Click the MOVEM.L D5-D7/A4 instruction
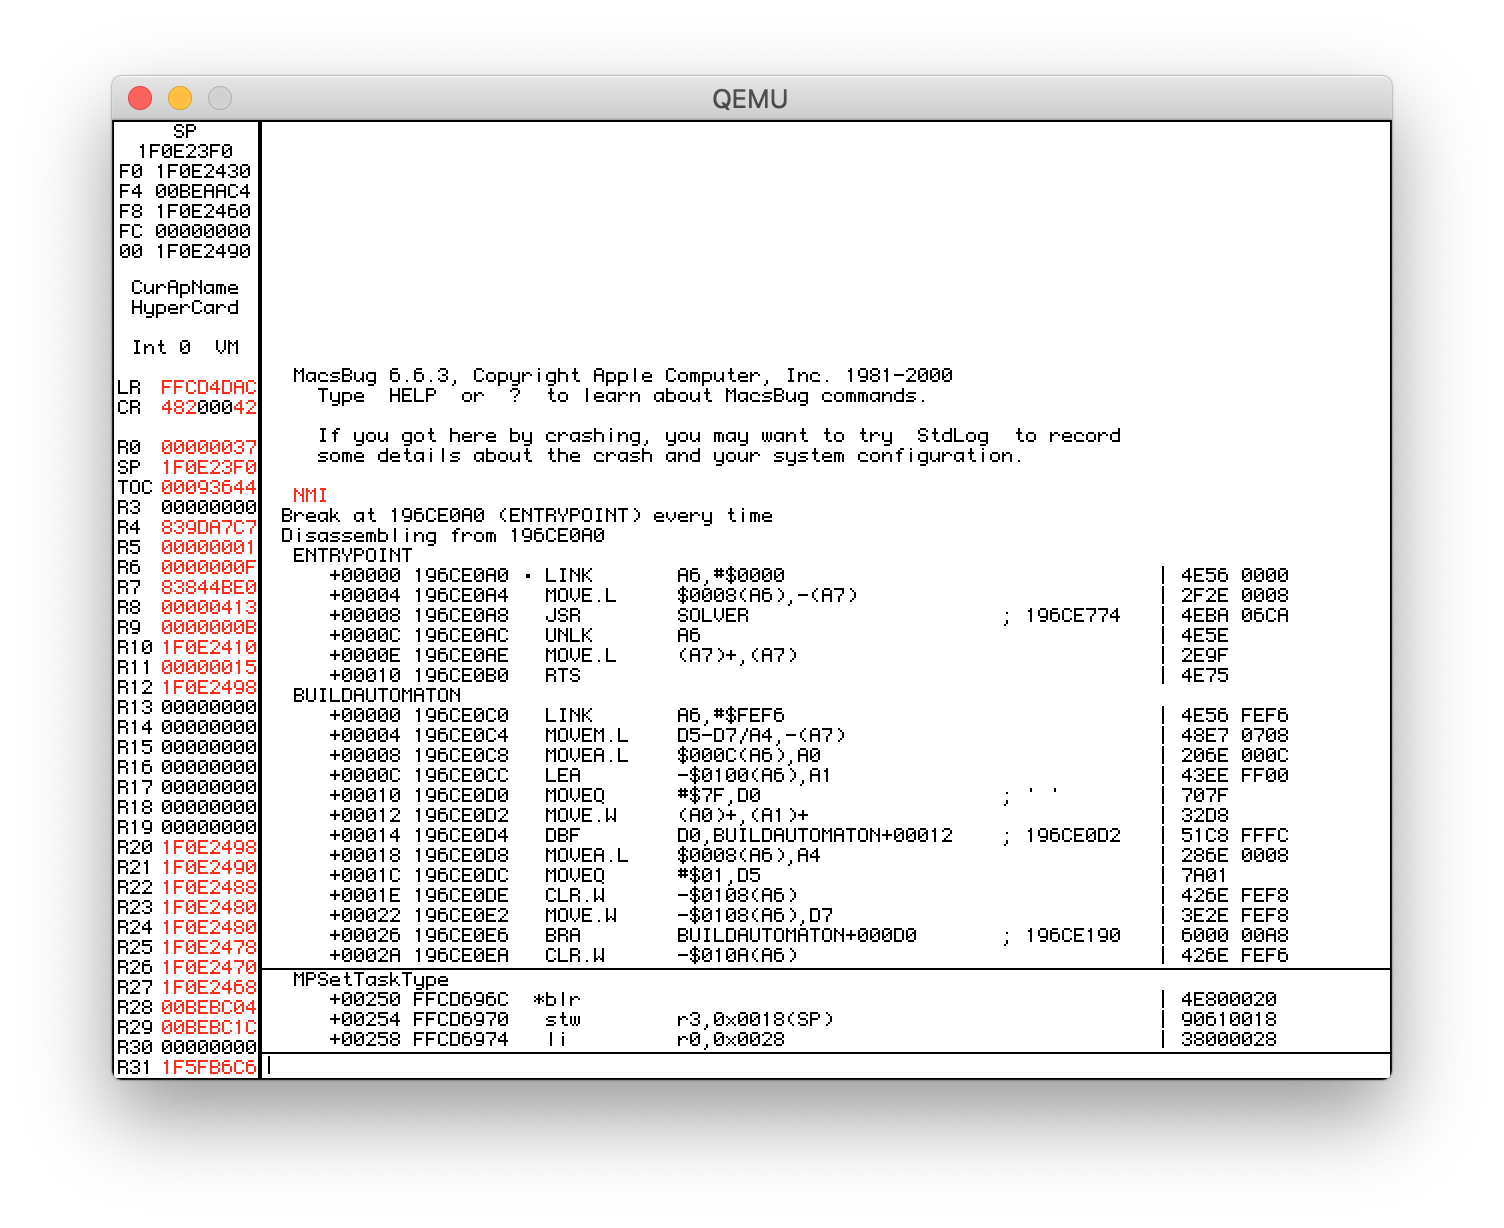1504x1228 pixels. pos(696,735)
